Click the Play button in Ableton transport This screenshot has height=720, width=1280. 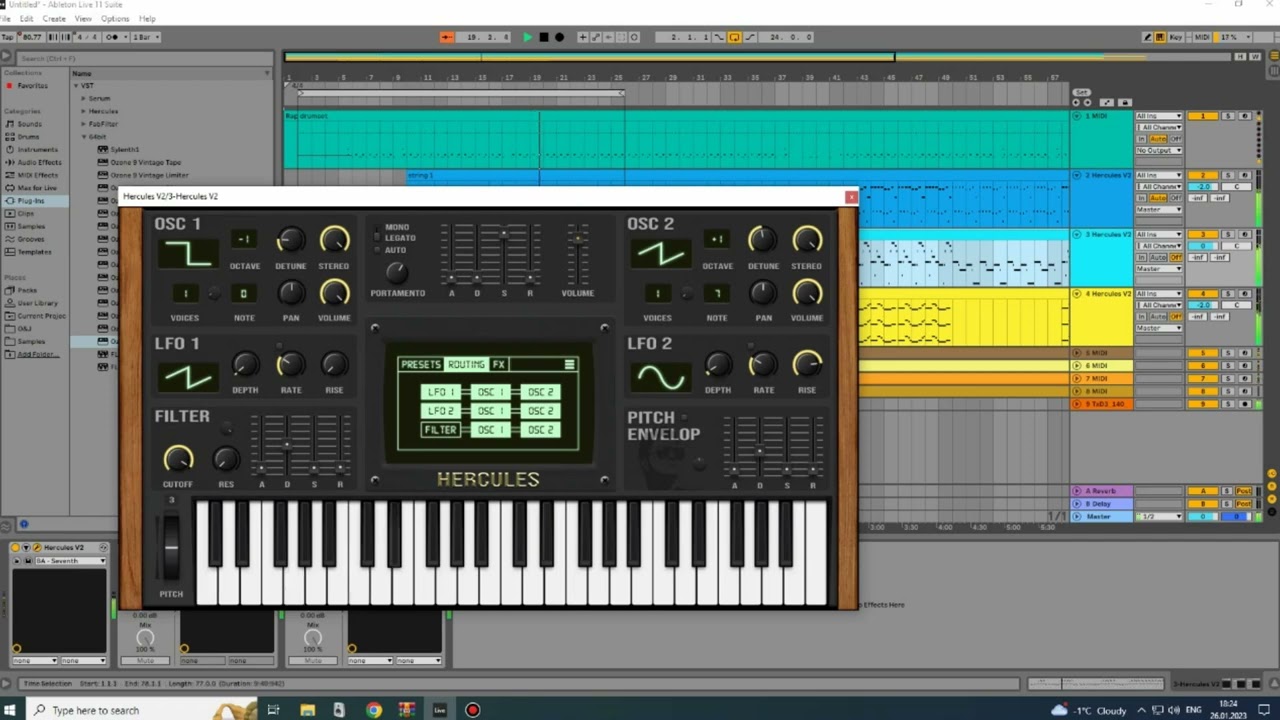tap(527, 37)
